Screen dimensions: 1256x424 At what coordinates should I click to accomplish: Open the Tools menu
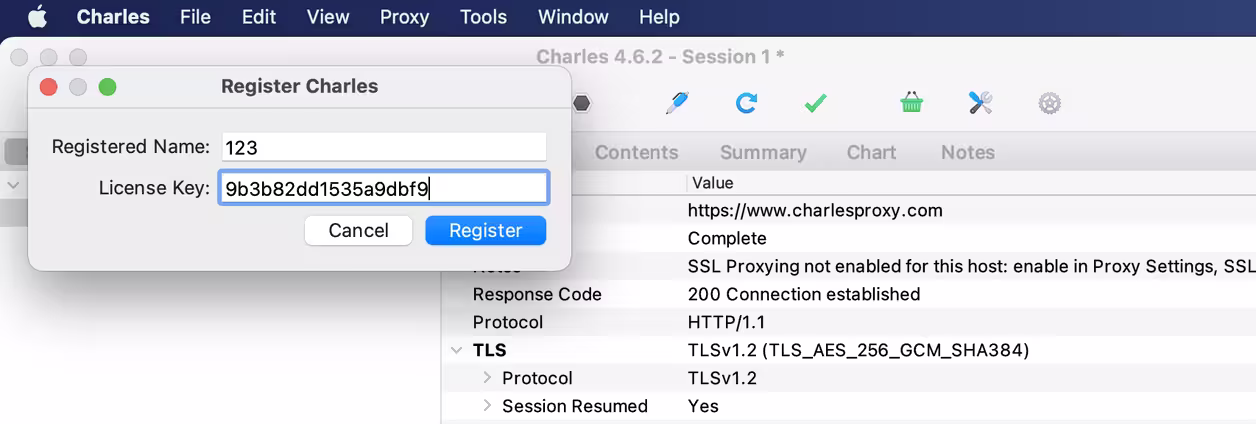(x=483, y=17)
